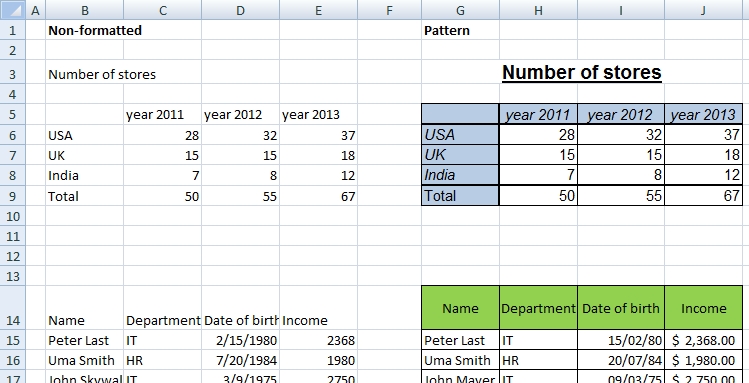Select 'year 2011' cell in column C
749x383 pixels.
162,115
